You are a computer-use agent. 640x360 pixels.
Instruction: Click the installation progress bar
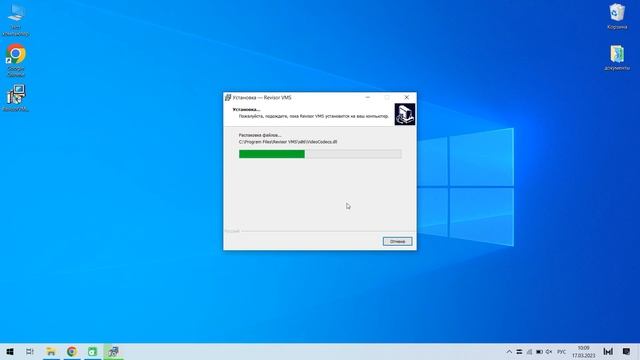click(x=320, y=154)
